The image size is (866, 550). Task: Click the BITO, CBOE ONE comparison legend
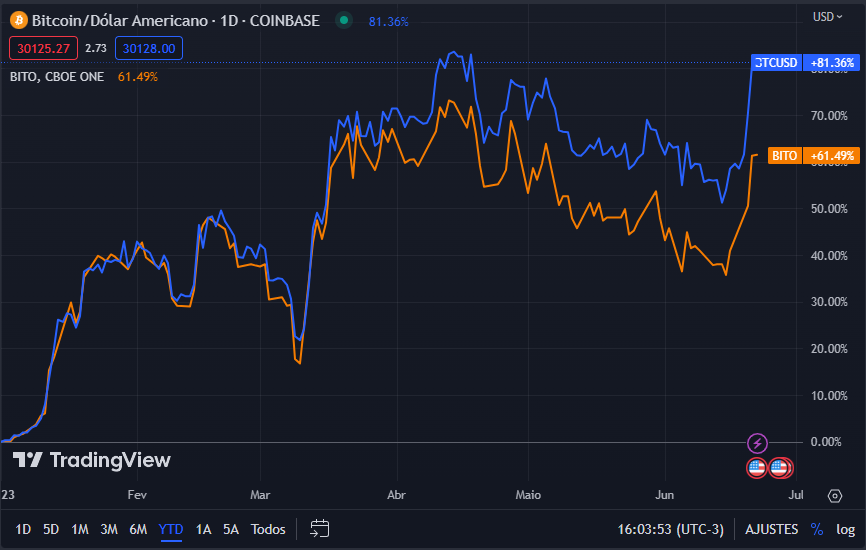(x=57, y=77)
